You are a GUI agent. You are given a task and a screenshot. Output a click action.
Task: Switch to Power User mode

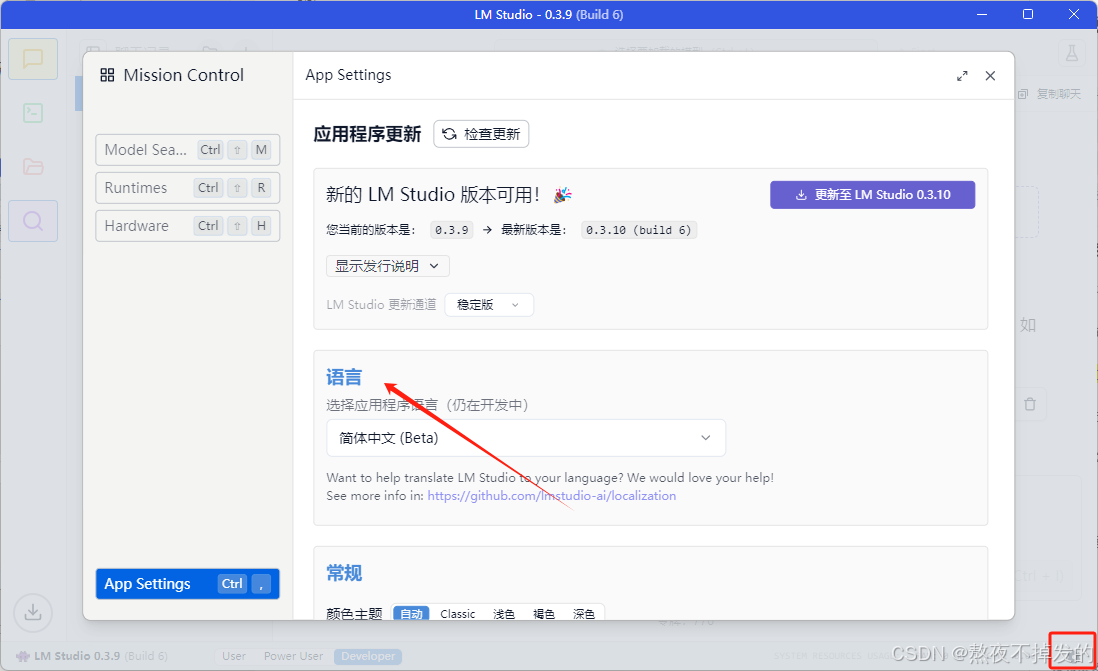click(x=293, y=656)
